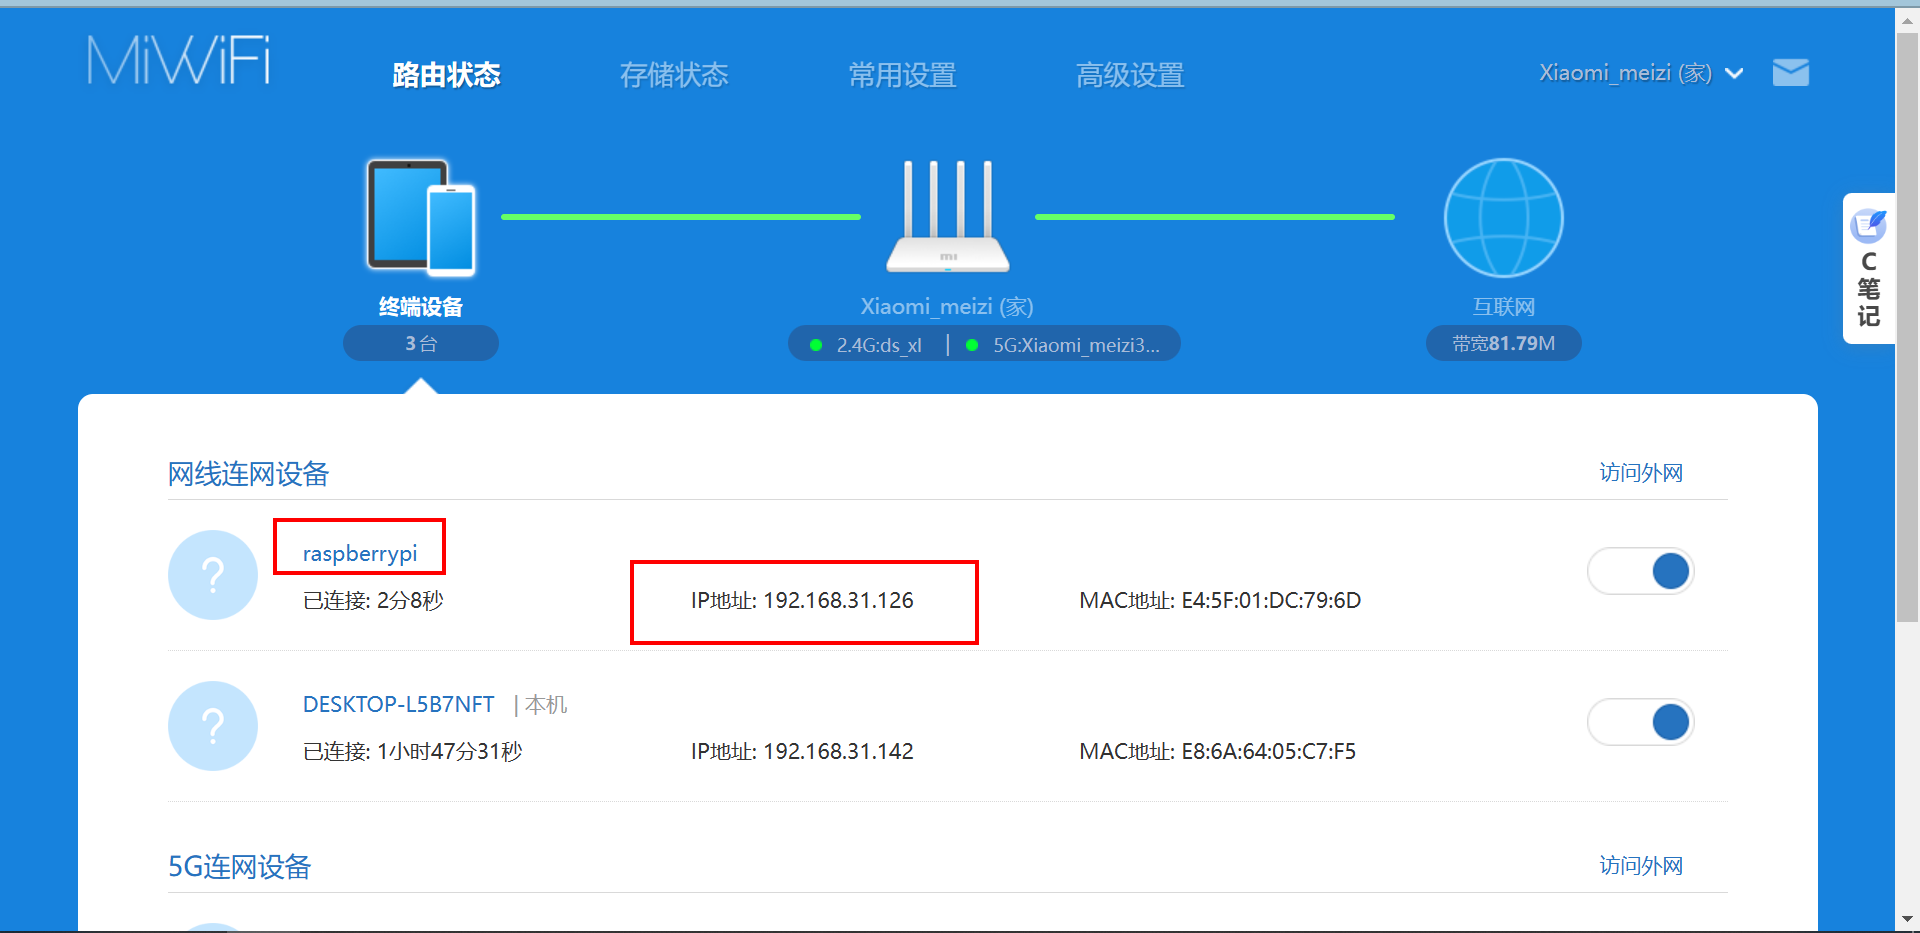
Task: Select the terminal devices tablet-phone icon
Action: (x=421, y=217)
